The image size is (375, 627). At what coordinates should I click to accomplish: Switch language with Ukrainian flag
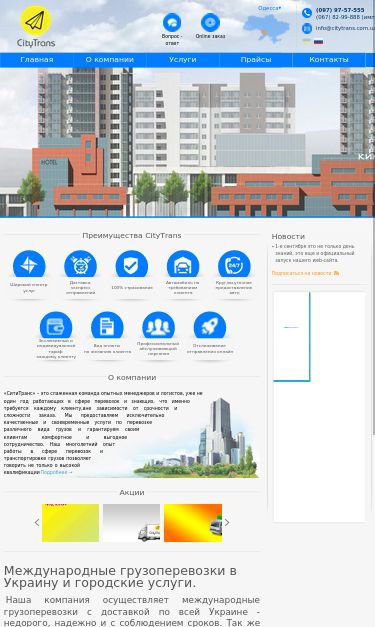point(306,41)
